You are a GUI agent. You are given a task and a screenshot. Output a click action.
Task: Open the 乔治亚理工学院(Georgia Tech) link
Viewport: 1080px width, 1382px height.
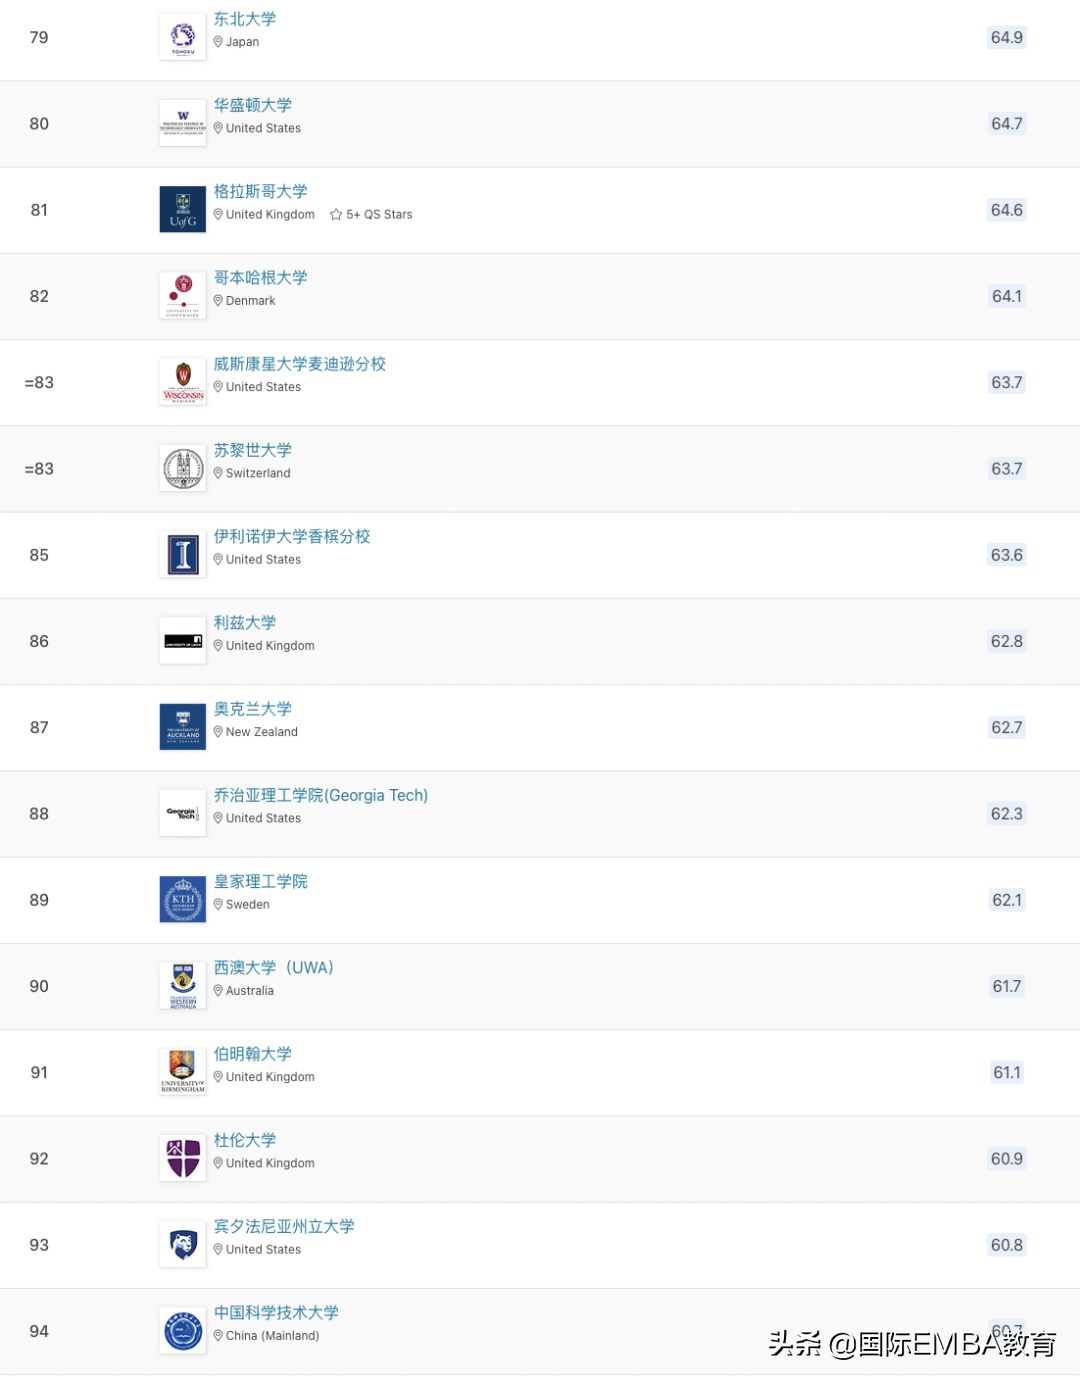tap(320, 795)
